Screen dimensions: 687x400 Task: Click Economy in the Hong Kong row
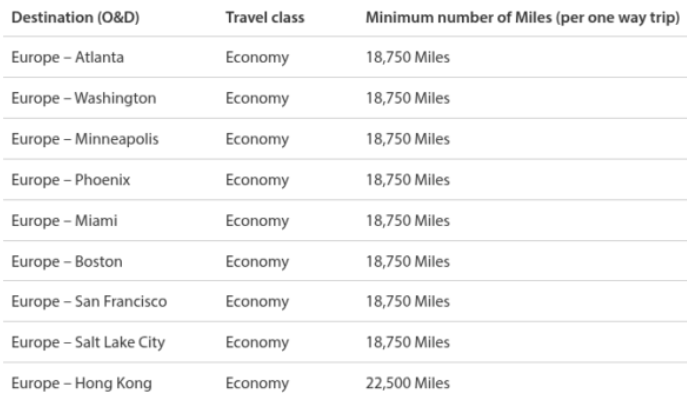(257, 384)
